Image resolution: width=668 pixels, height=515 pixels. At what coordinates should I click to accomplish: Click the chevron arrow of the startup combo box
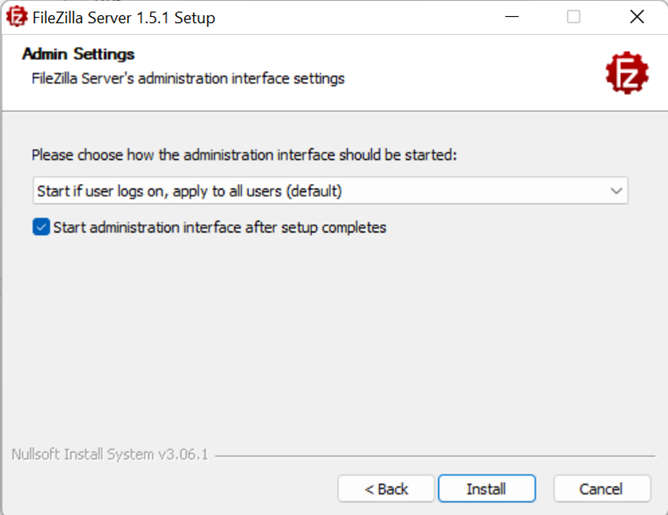pos(616,191)
